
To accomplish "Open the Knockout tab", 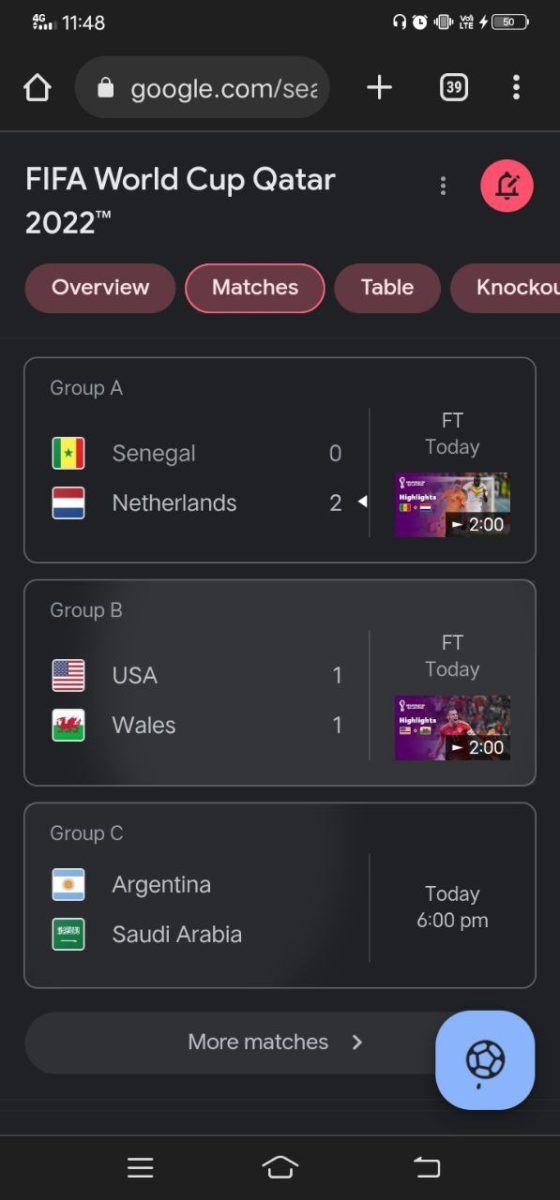I will coord(505,288).
